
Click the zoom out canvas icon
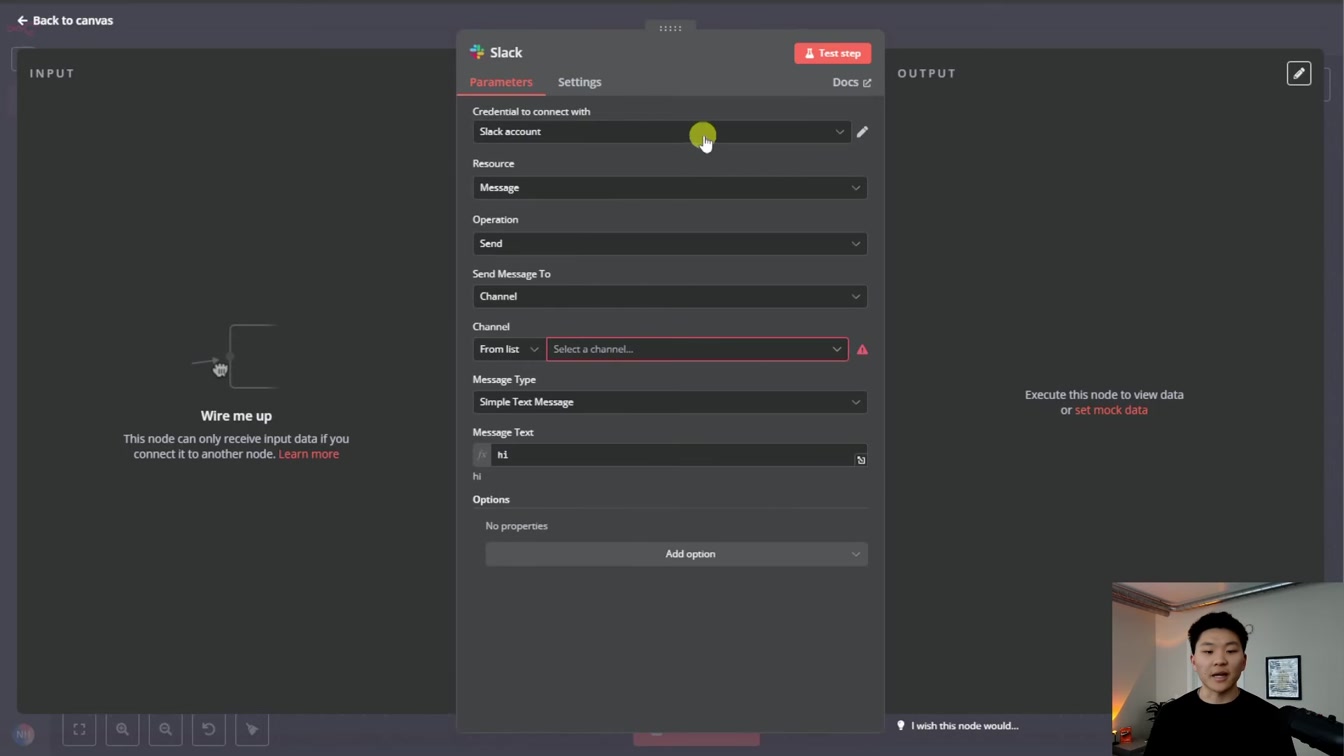[x=166, y=730]
